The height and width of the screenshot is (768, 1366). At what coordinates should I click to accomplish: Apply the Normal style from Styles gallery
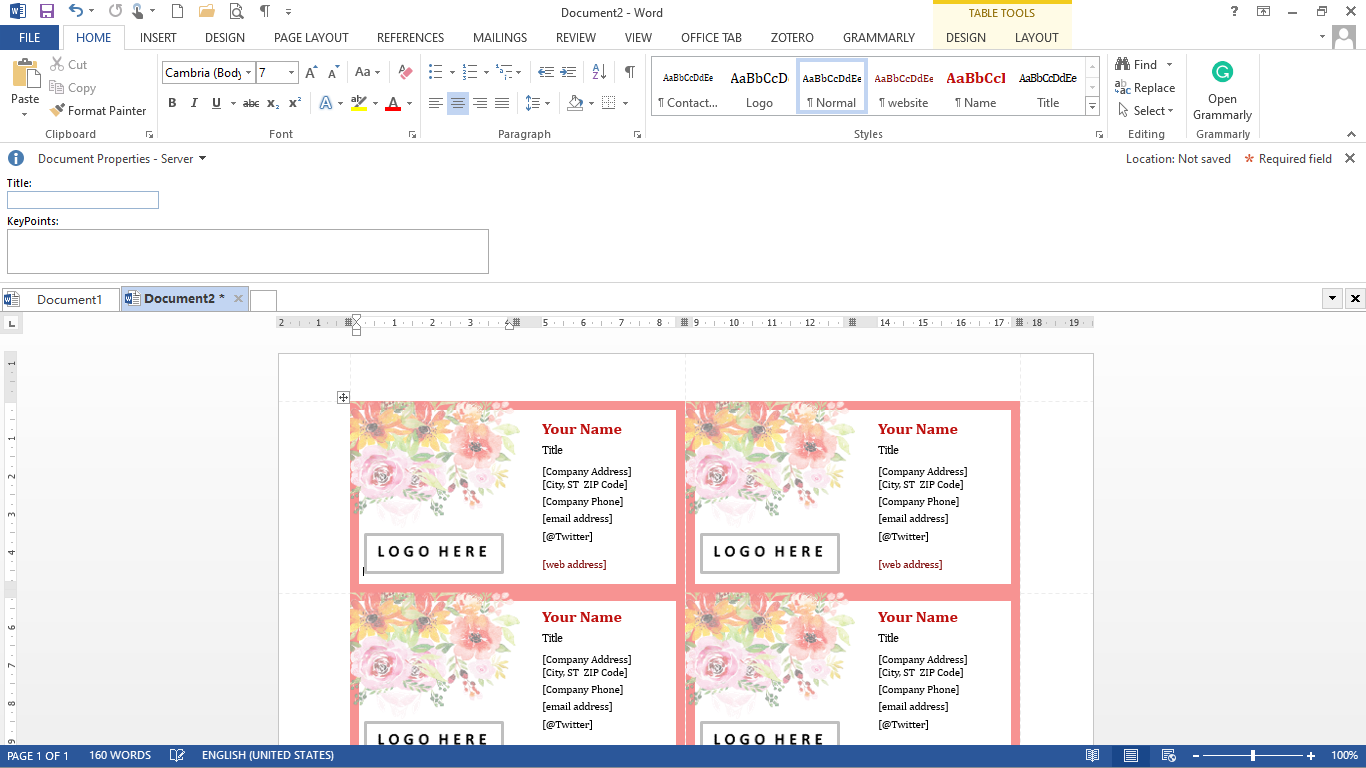pyautogui.click(x=830, y=88)
